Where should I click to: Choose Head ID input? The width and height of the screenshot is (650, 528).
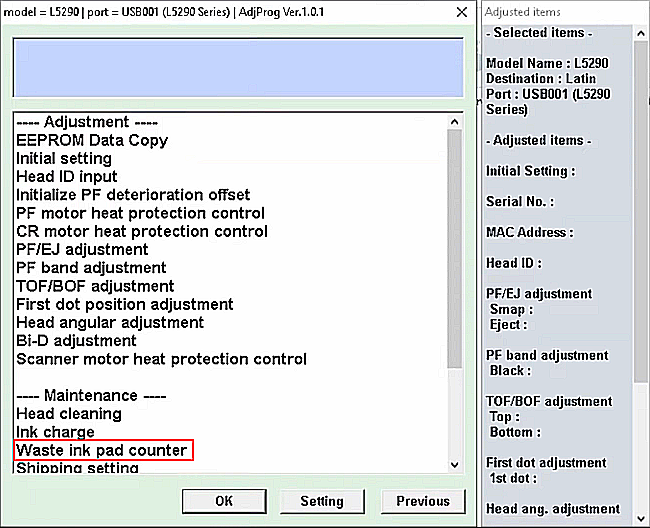click(x=67, y=177)
